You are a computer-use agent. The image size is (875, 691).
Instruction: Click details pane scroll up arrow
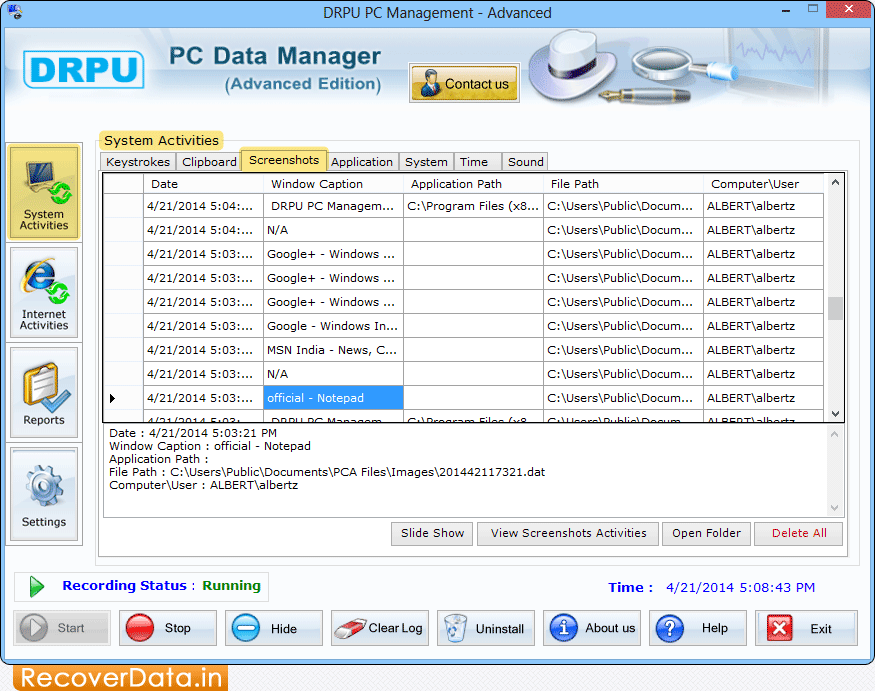835,434
